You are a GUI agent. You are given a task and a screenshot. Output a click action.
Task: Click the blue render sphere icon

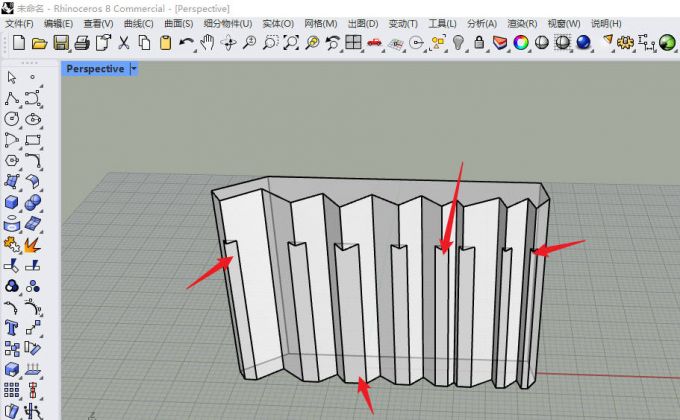tap(584, 43)
